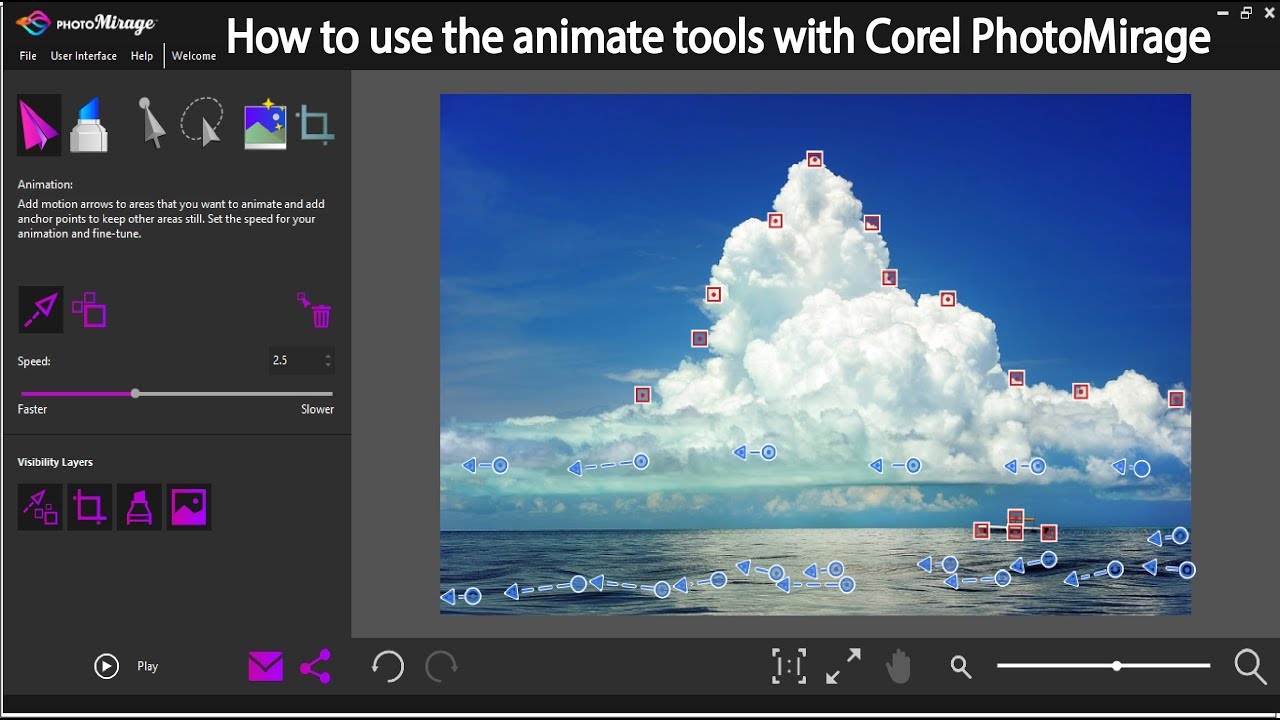Select the Crop tool in the top toolbar

click(315, 126)
